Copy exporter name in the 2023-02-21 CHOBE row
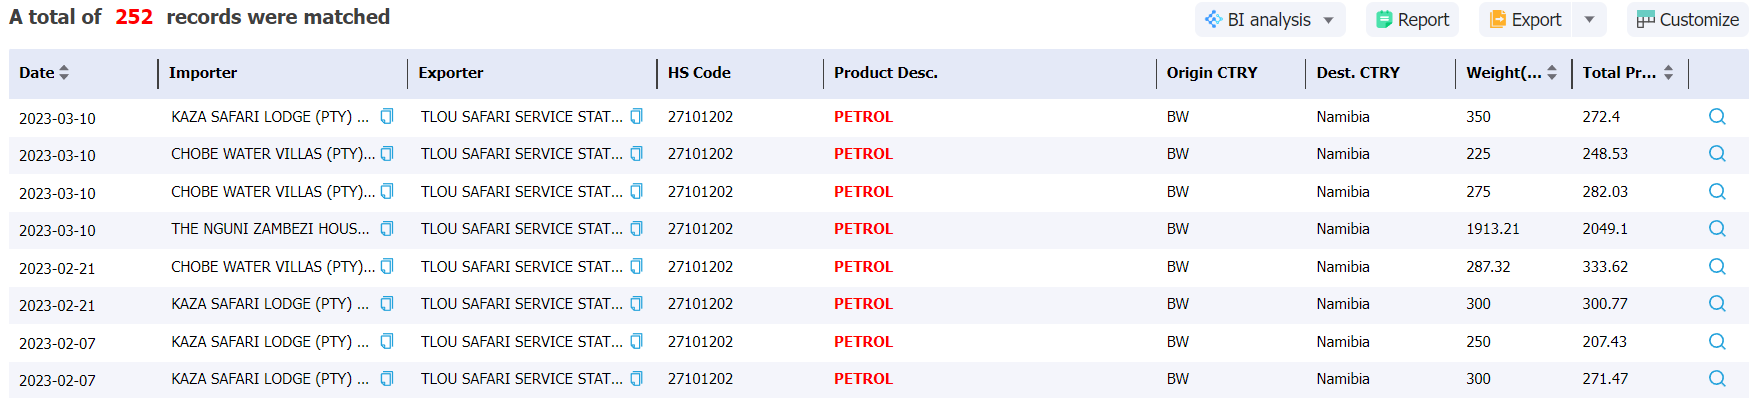Image resolution: width=1749 pixels, height=398 pixels. (x=637, y=266)
